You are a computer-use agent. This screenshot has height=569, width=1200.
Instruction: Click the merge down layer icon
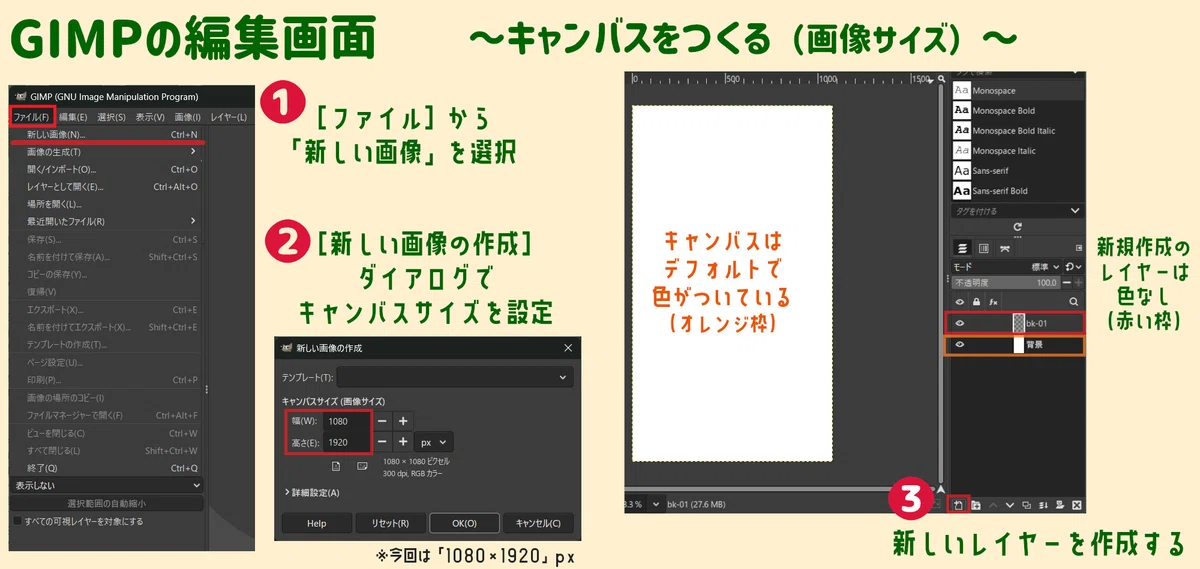coord(1044,505)
